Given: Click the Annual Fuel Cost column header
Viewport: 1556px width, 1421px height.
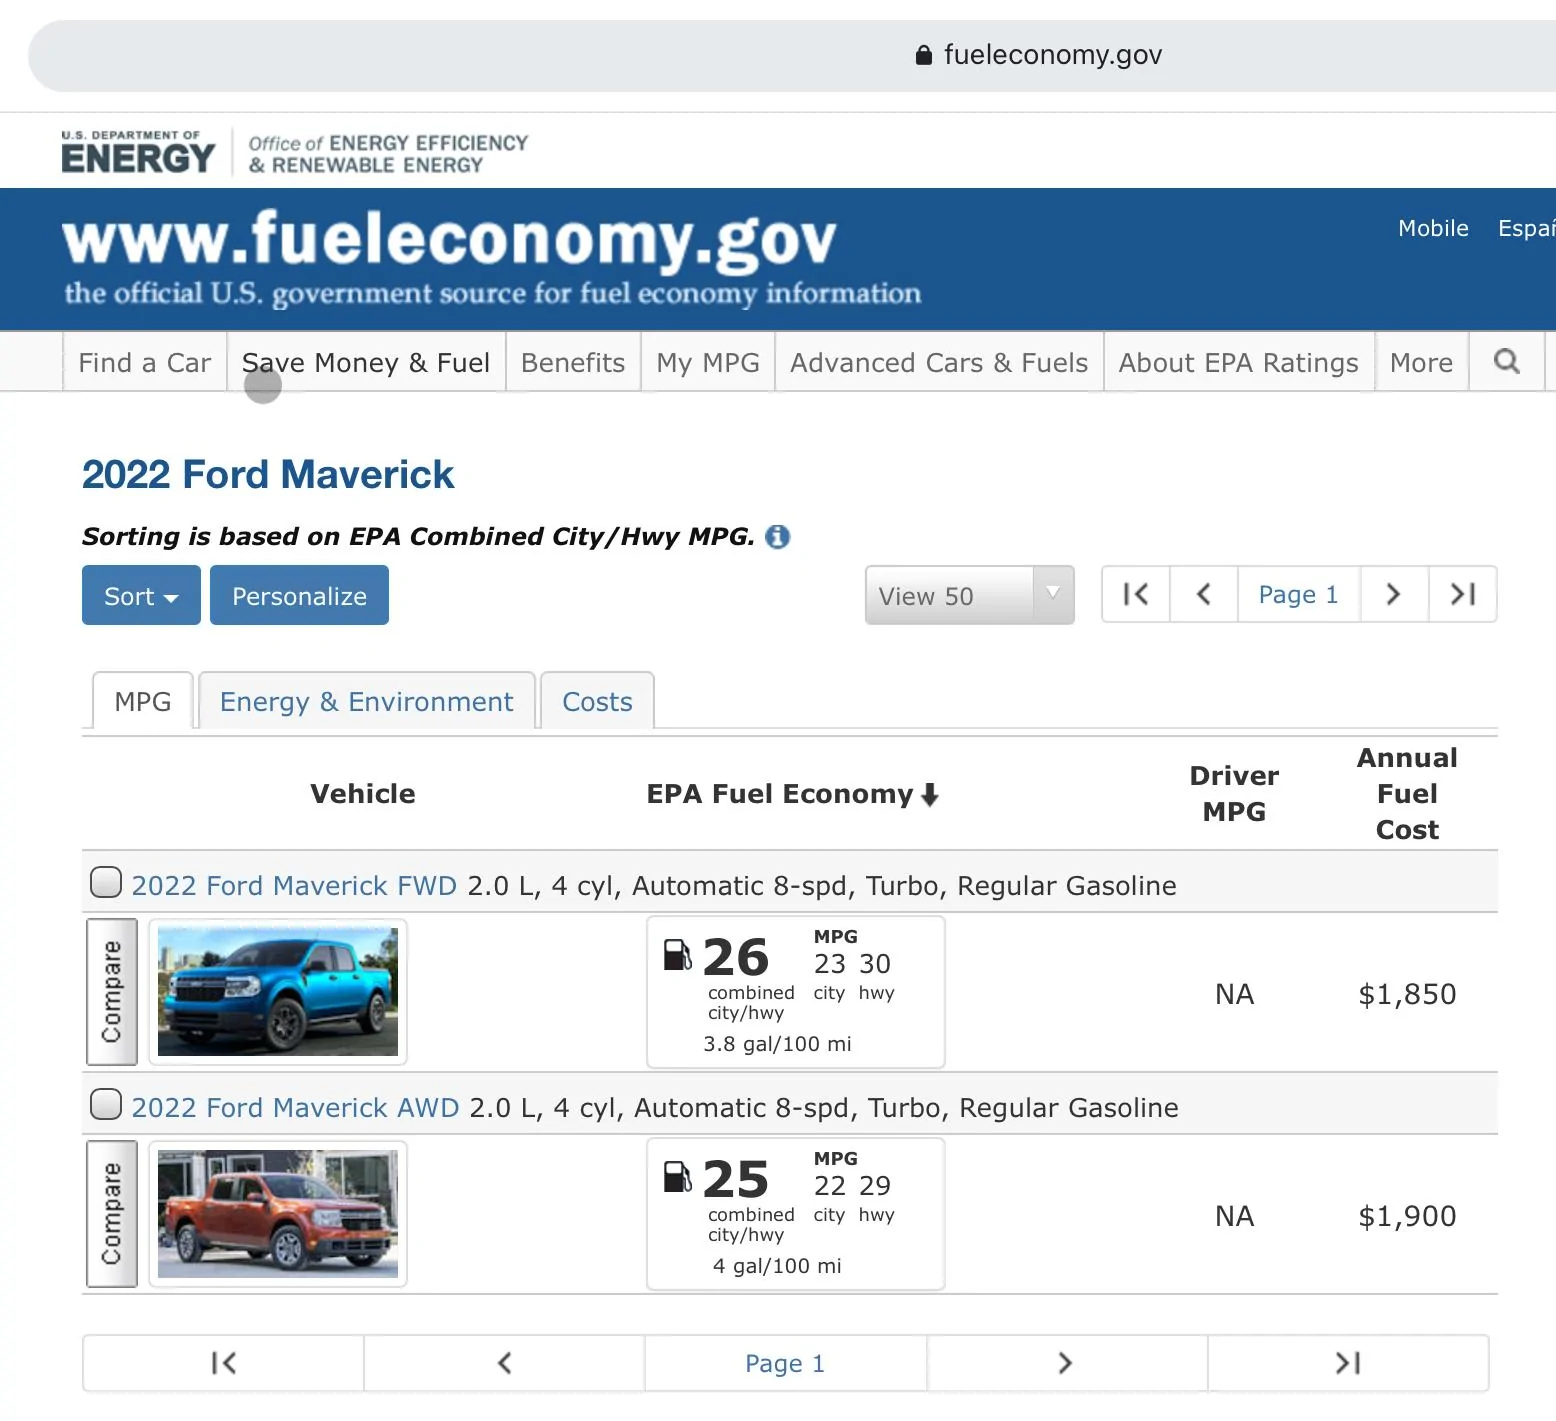Looking at the screenshot, I should click(x=1407, y=793).
